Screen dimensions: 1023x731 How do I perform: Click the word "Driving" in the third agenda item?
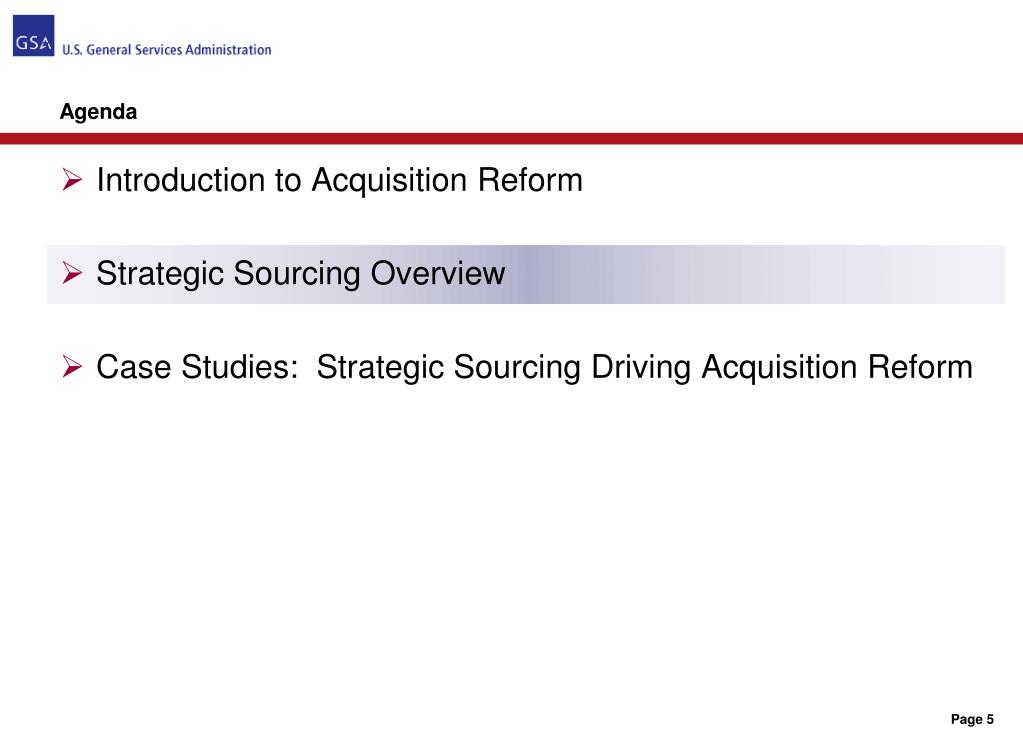click(x=641, y=368)
